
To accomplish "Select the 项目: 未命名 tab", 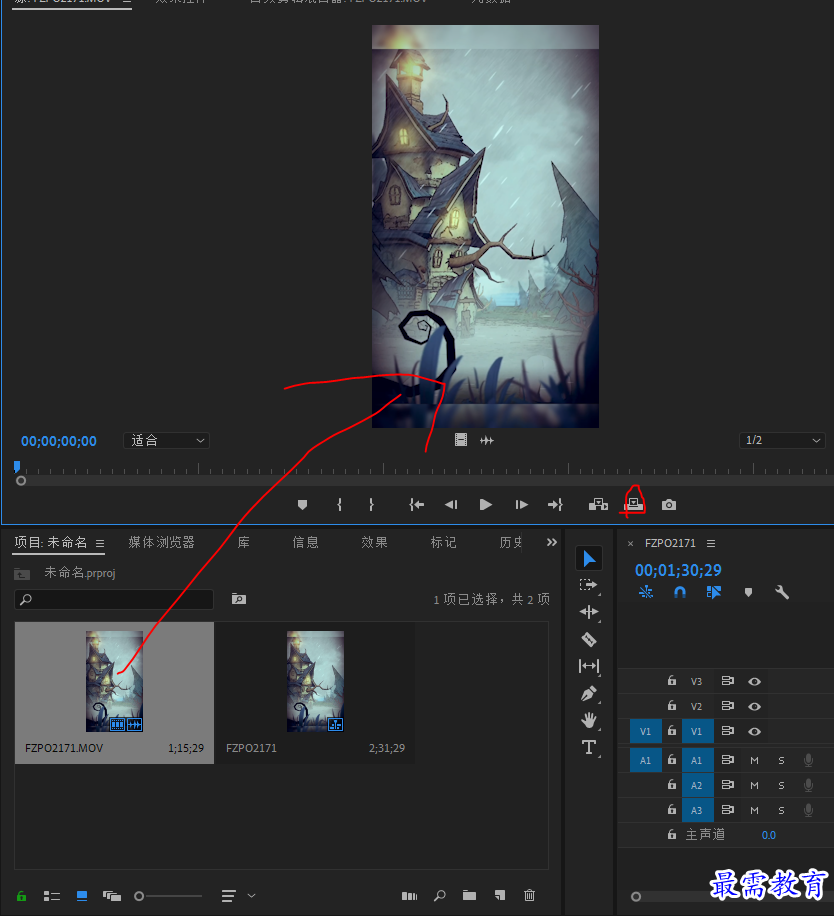I will pyautogui.click(x=50, y=542).
